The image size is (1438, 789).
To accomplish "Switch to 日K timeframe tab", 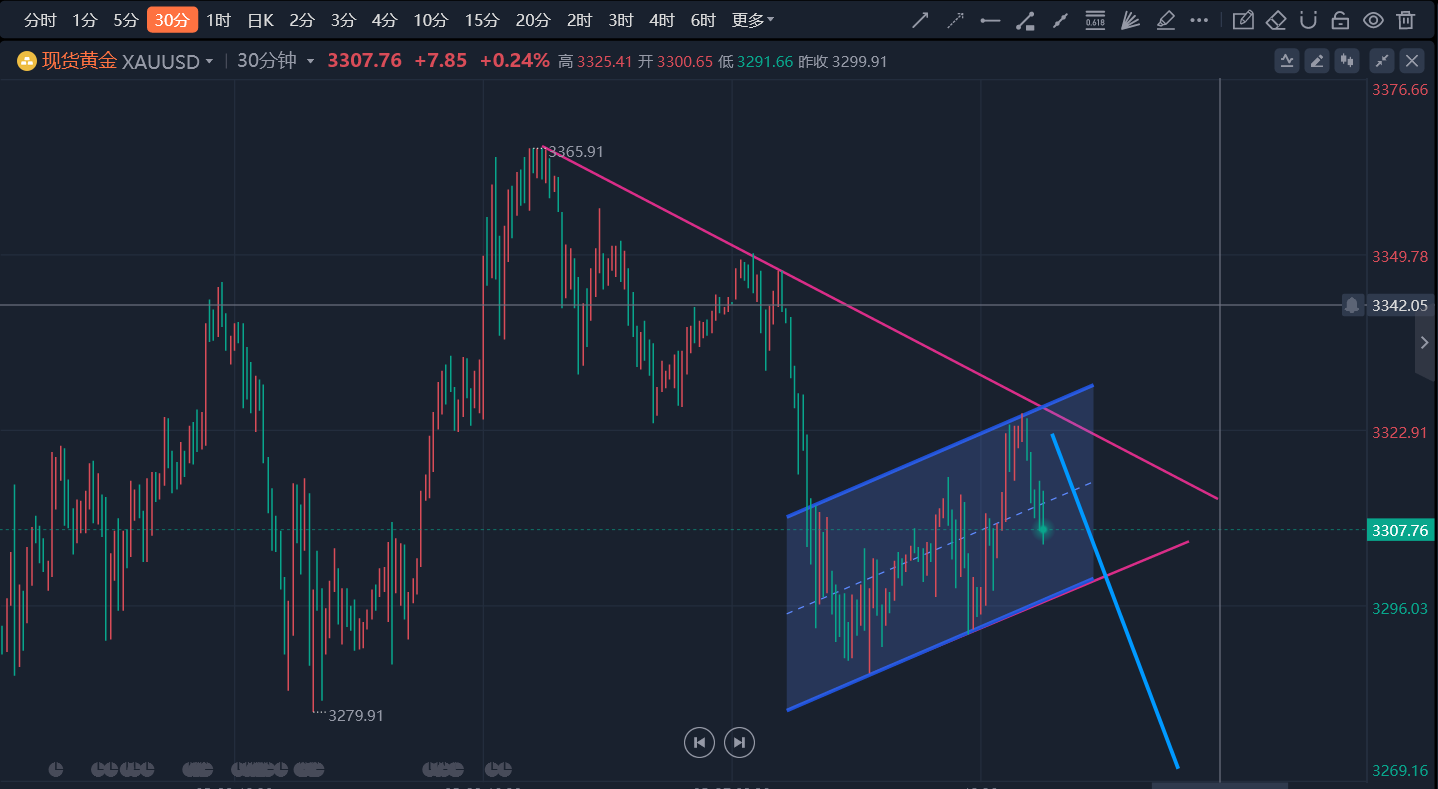I will (x=260, y=20).
